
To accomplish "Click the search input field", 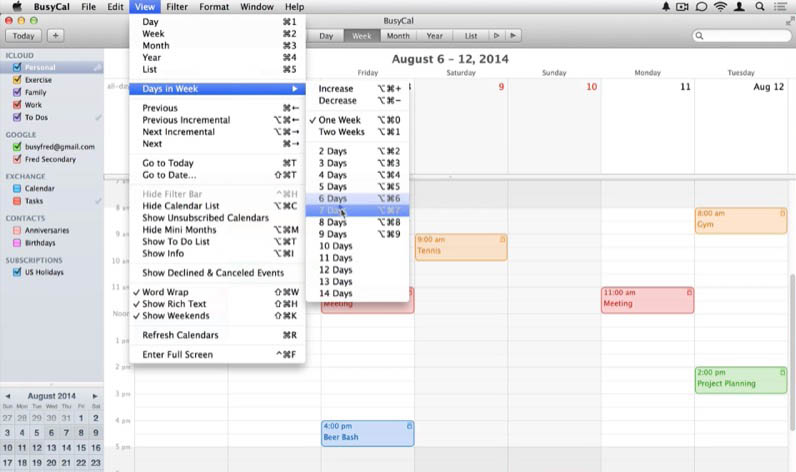I will (x=745, y=36).
